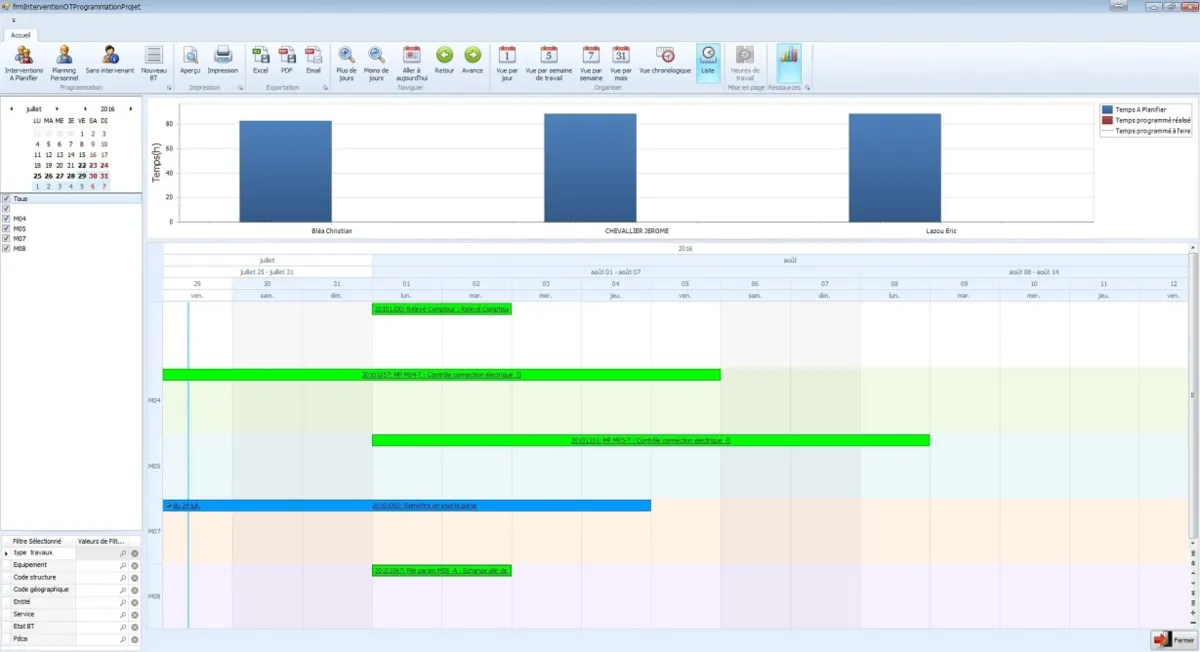Open task 20101067 Pile param M08-A
This screenshot has height=652, width=1200.
[441, 570]
